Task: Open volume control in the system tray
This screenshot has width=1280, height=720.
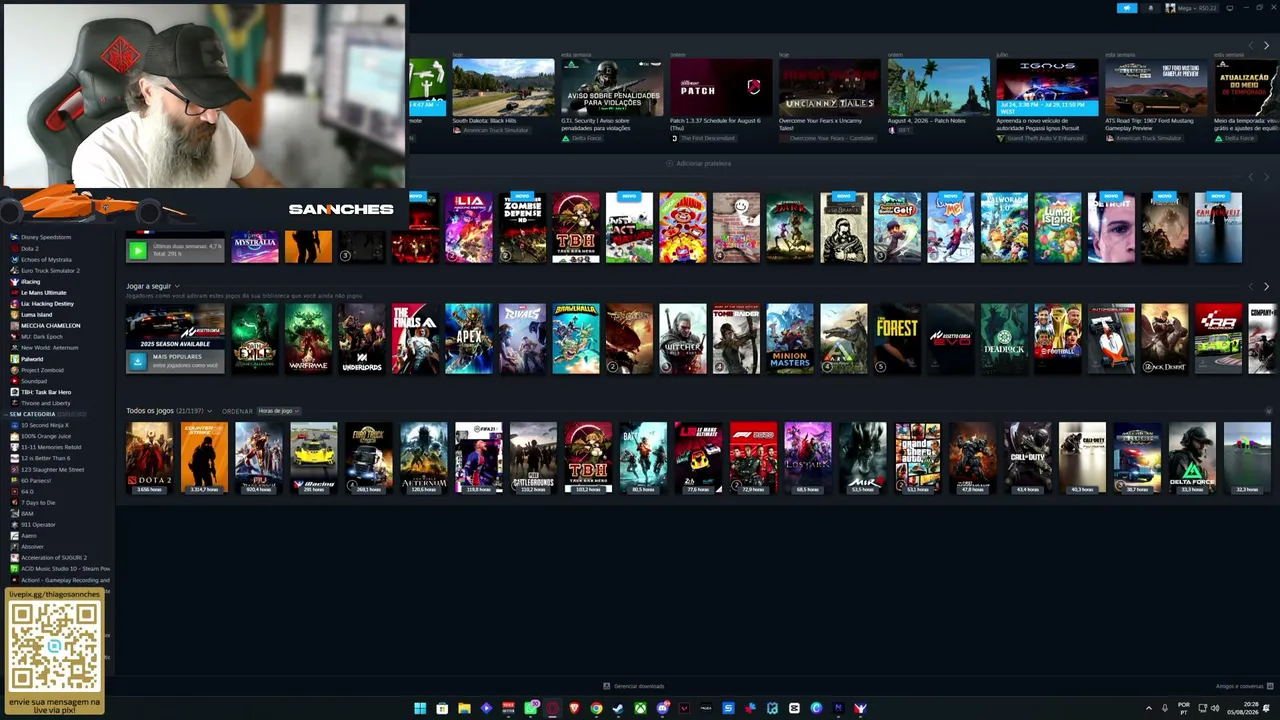Action: (1215, 708)
